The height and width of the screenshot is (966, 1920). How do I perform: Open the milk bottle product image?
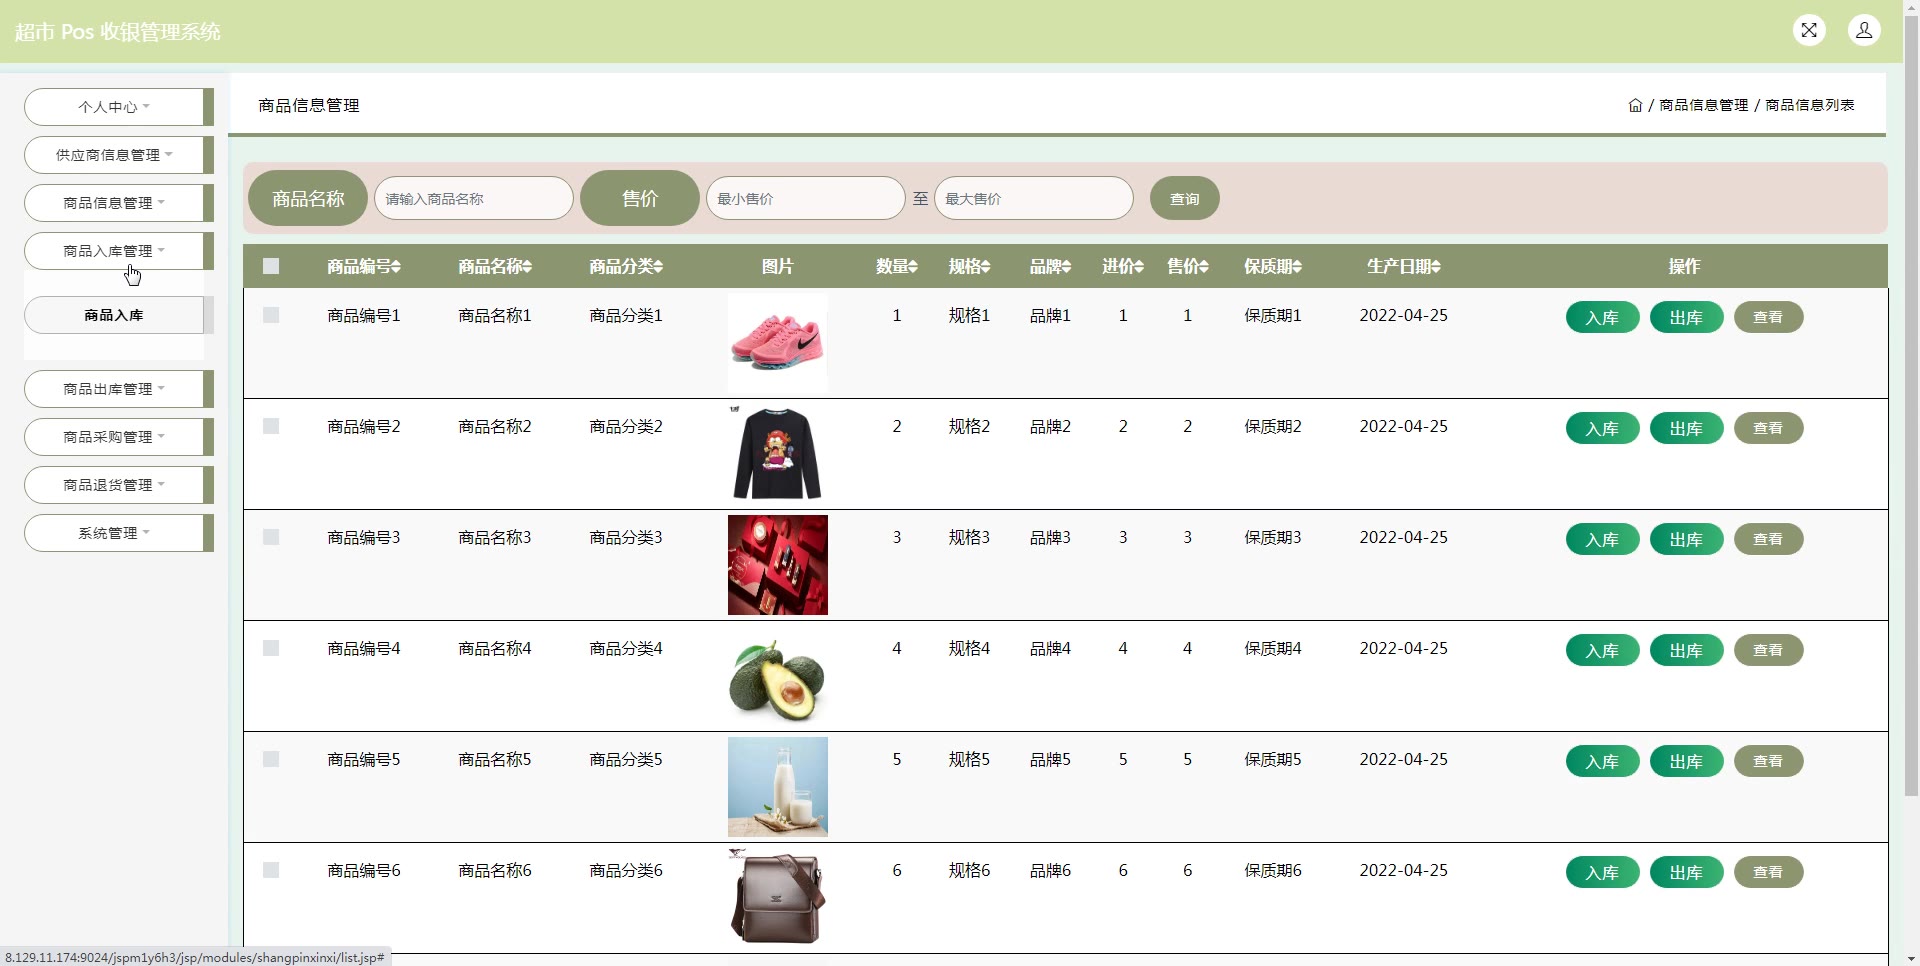778,787
